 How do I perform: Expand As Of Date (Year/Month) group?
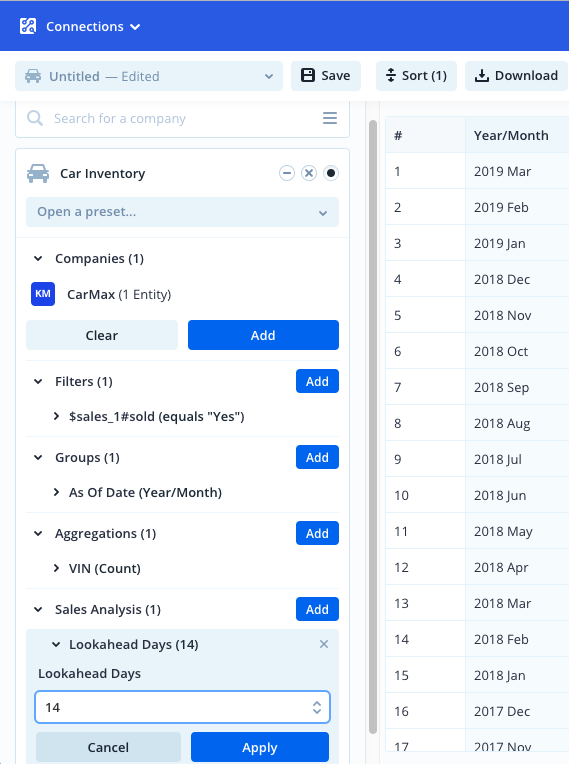tap(57, 492)
